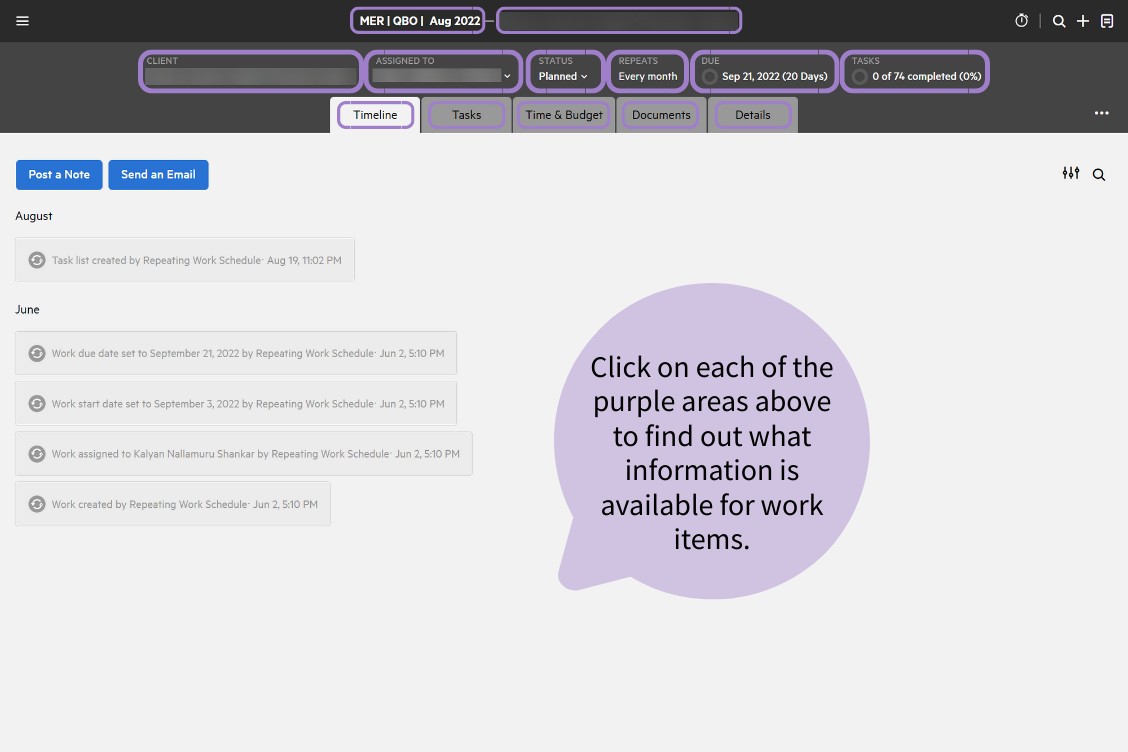
Task: Select the MER | QBO | Aug 2022 title field
Action: [x=417, y=20]
